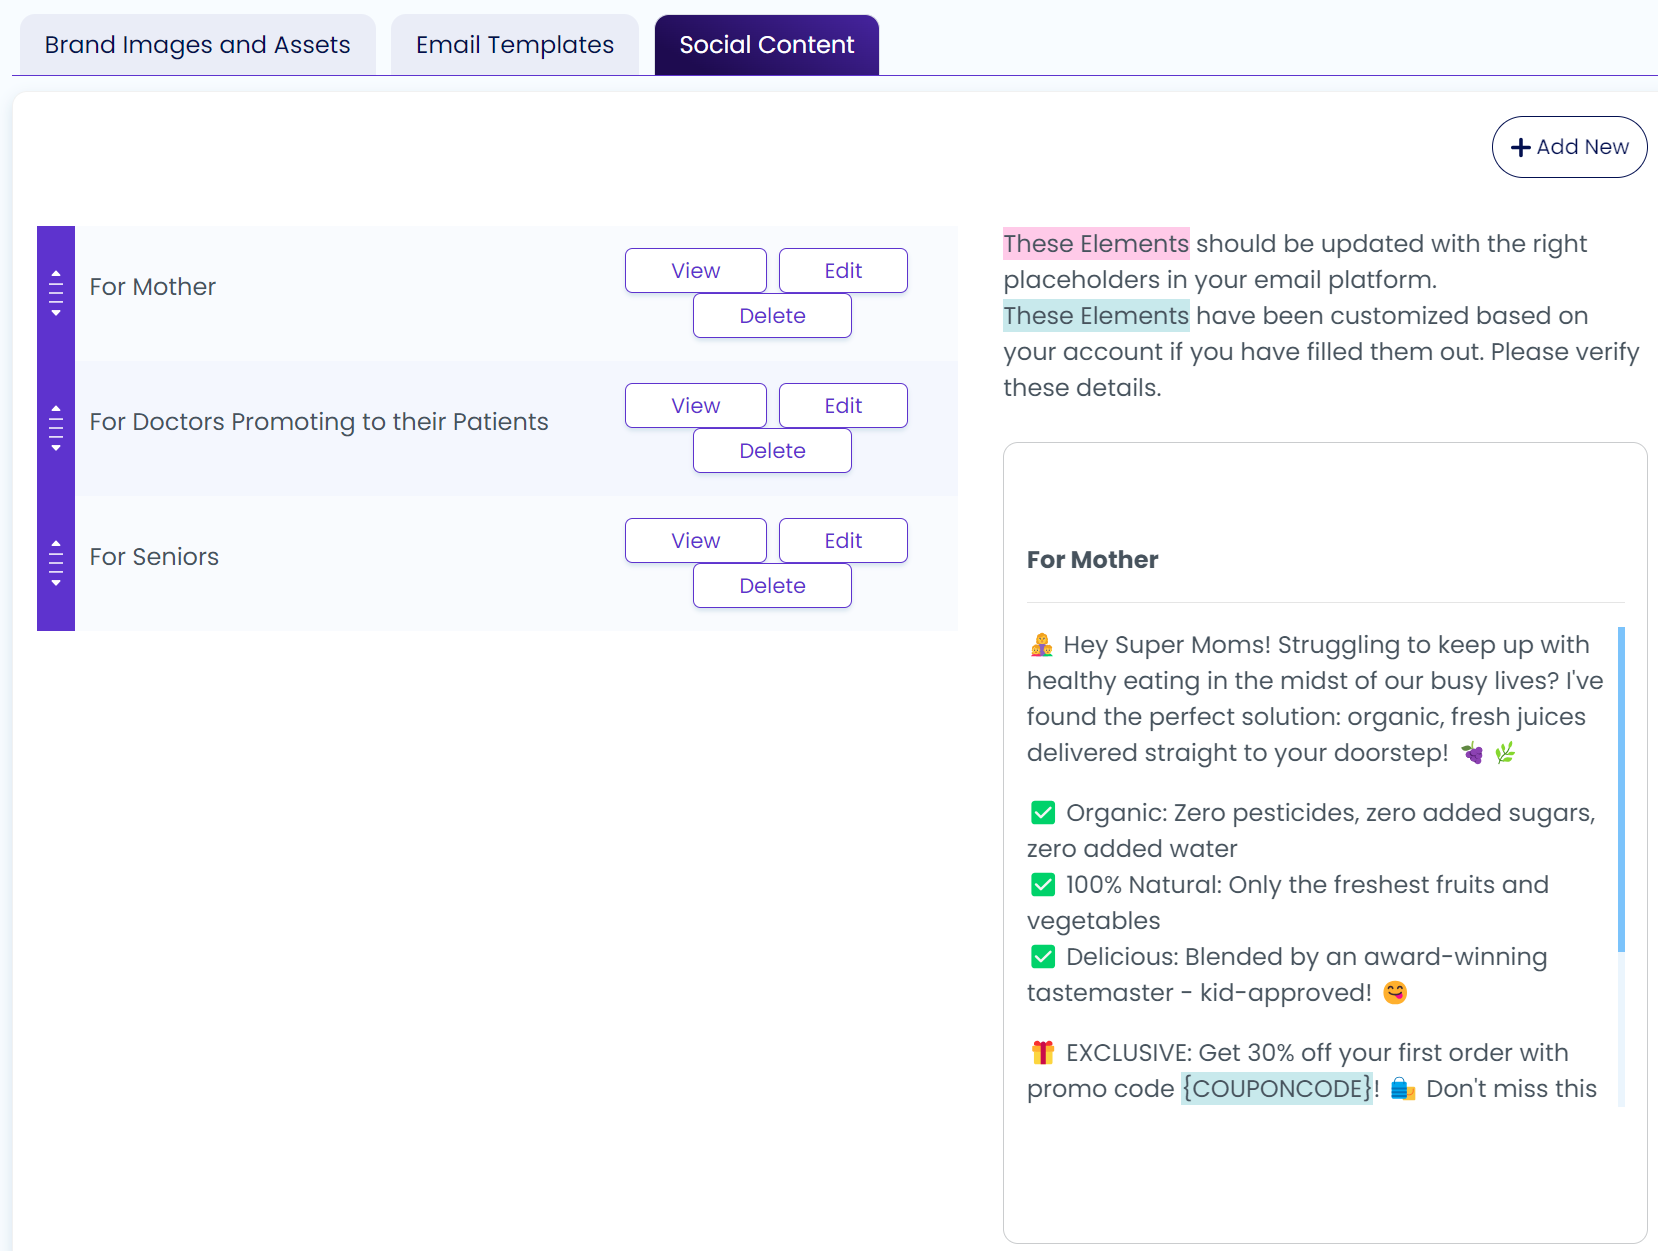Click the reorder handle for For Doctors row
The width and height of the screenshot is (1658, 1251).
56,428
